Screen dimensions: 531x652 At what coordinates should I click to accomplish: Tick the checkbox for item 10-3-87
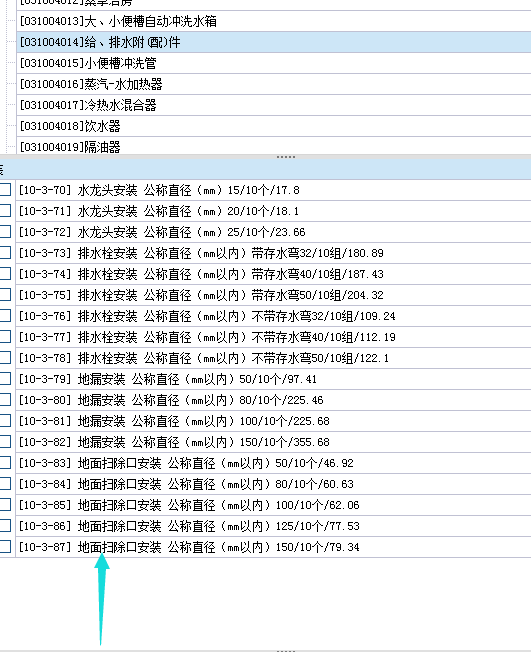click(5, 547)
